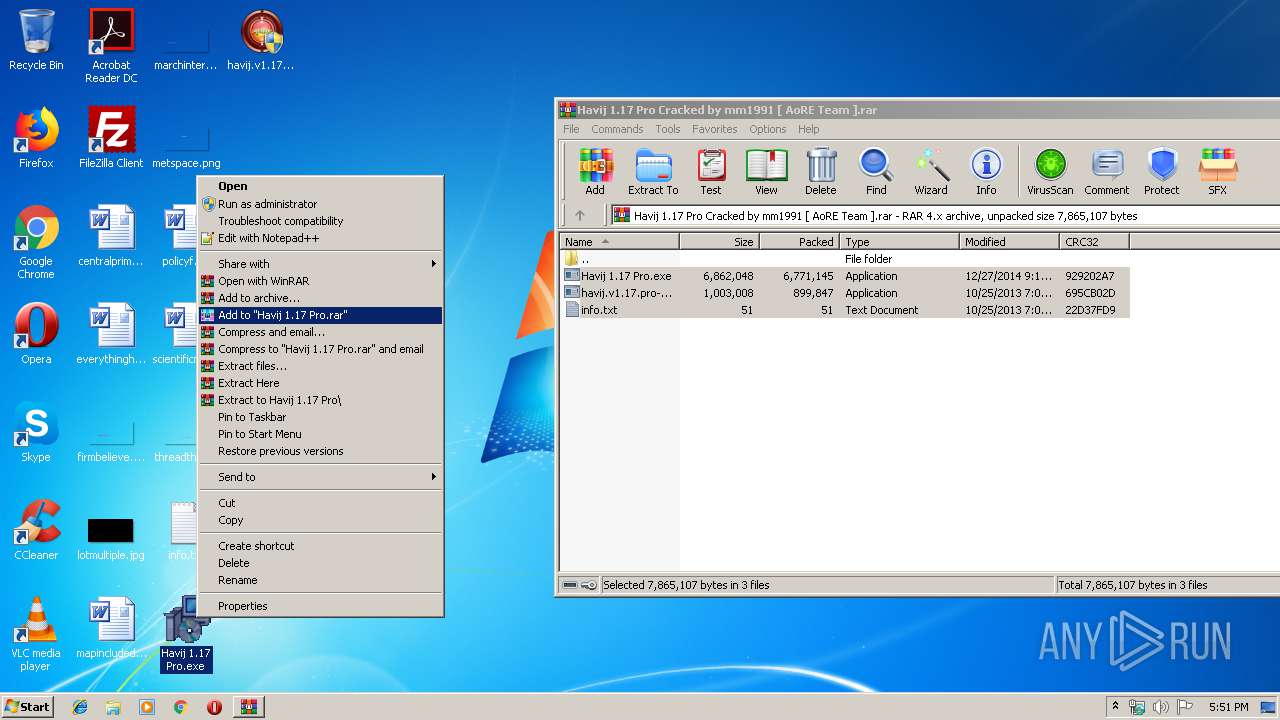
Task: Choose Add to archive...
Action: coord(320,298)
